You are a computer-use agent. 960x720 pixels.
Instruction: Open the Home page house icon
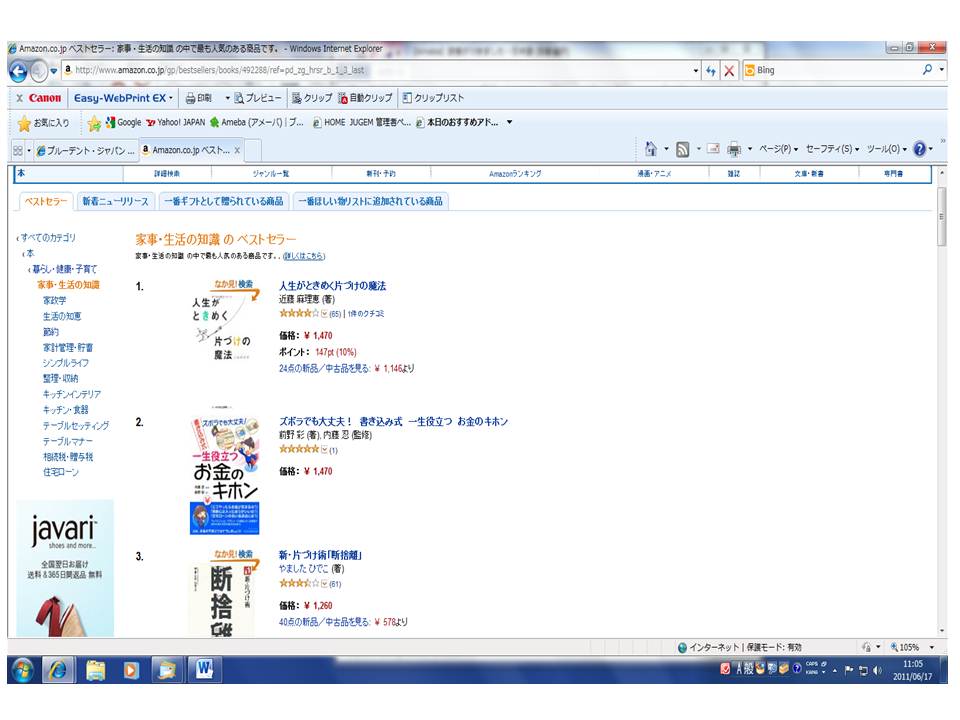tap(651, 149)
